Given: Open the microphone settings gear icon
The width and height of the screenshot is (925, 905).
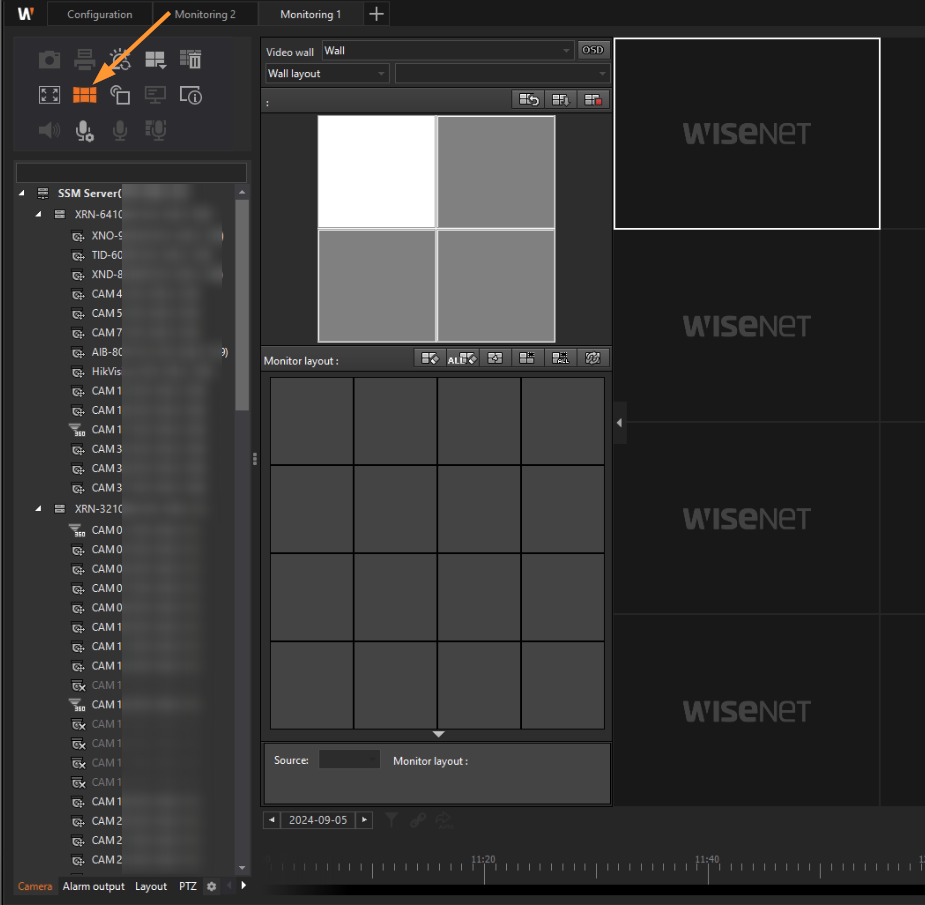Looking at the screenshot, I should [x=84, y=130].
